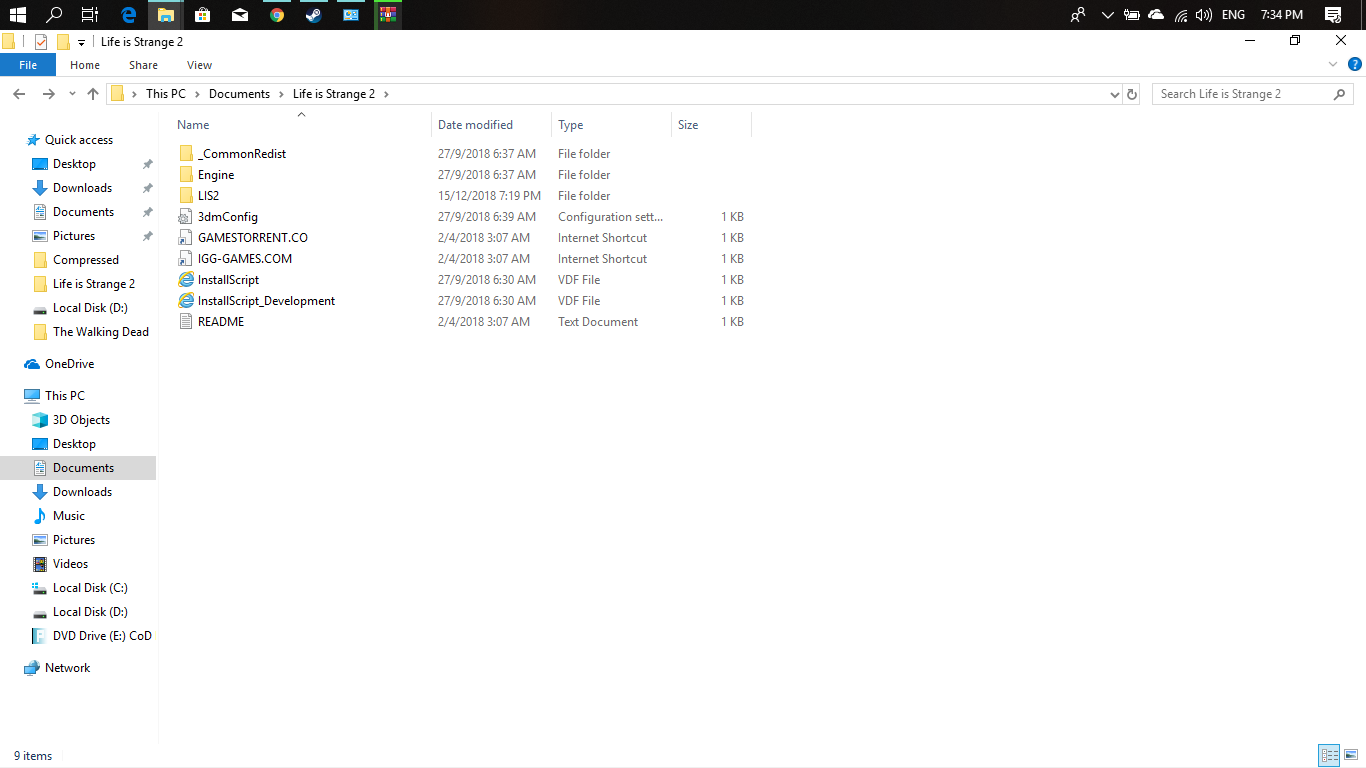This screenshot has width=1366, height=768.
Task: Open the recent locations dropdown arrow
Action: click(72, 94)
